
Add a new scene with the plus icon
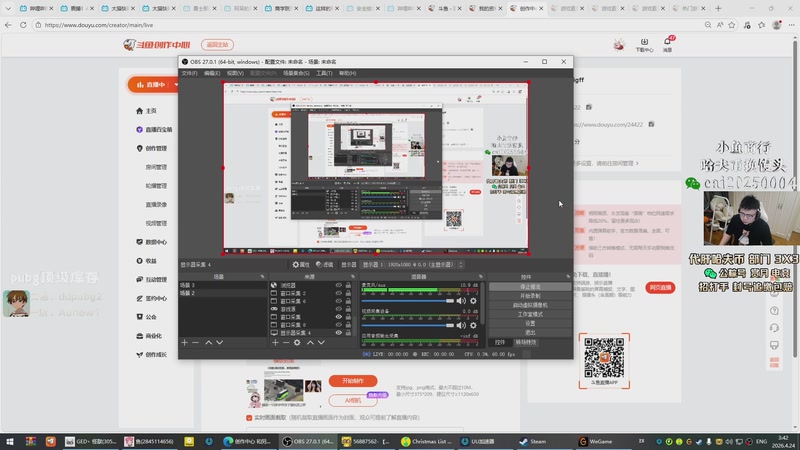coord(185,343)
